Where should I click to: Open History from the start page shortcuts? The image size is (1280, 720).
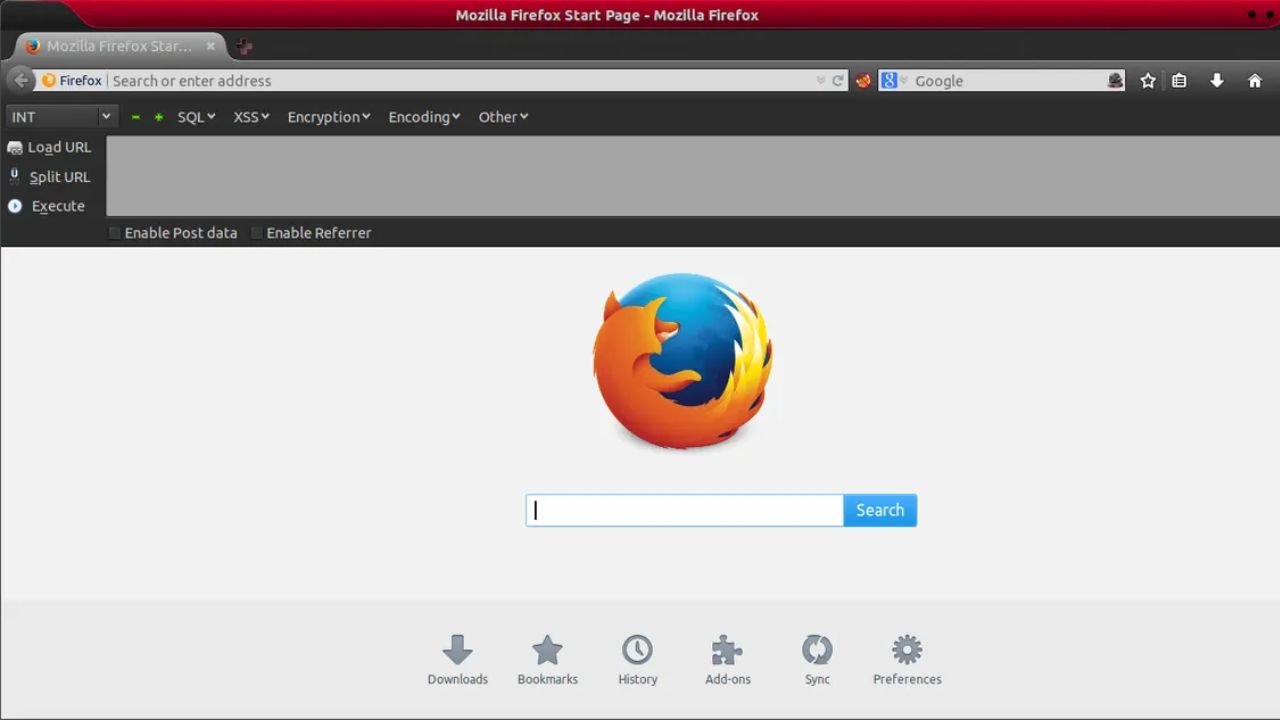(638, 660)
